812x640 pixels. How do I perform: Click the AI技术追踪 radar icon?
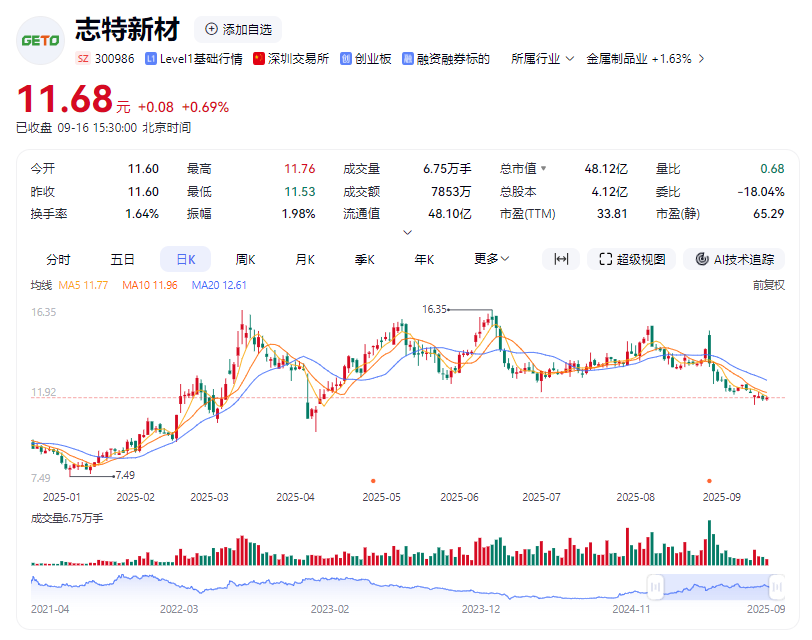point(702,259)
